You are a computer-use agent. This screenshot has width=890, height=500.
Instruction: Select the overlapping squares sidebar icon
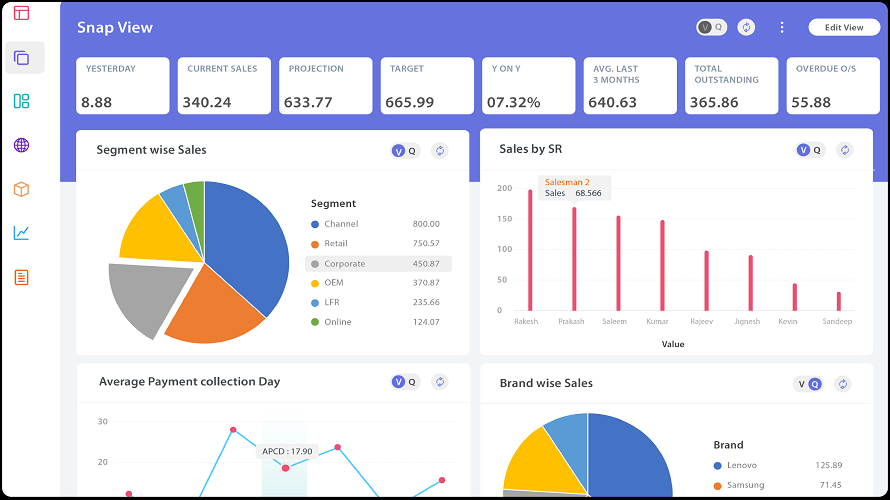[22, 58]
